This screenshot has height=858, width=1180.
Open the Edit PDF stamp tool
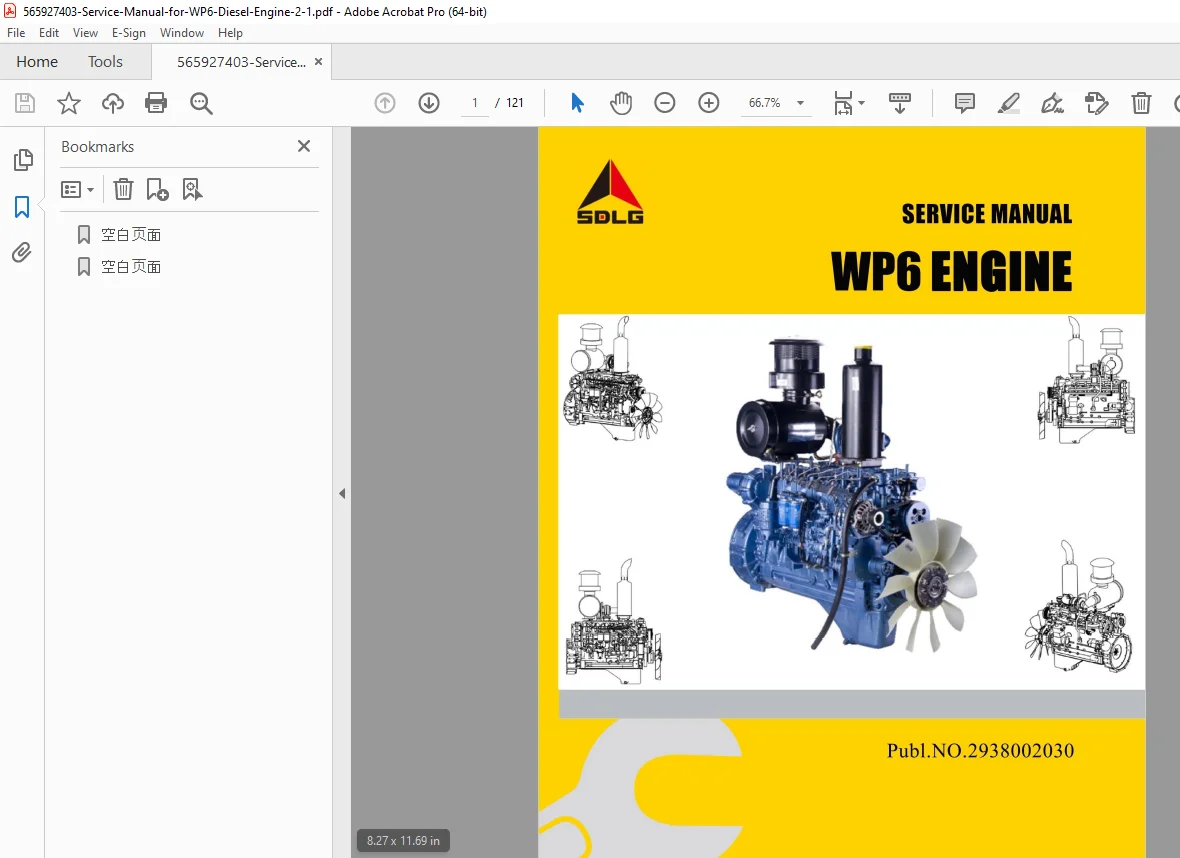tap(1096, 103)
